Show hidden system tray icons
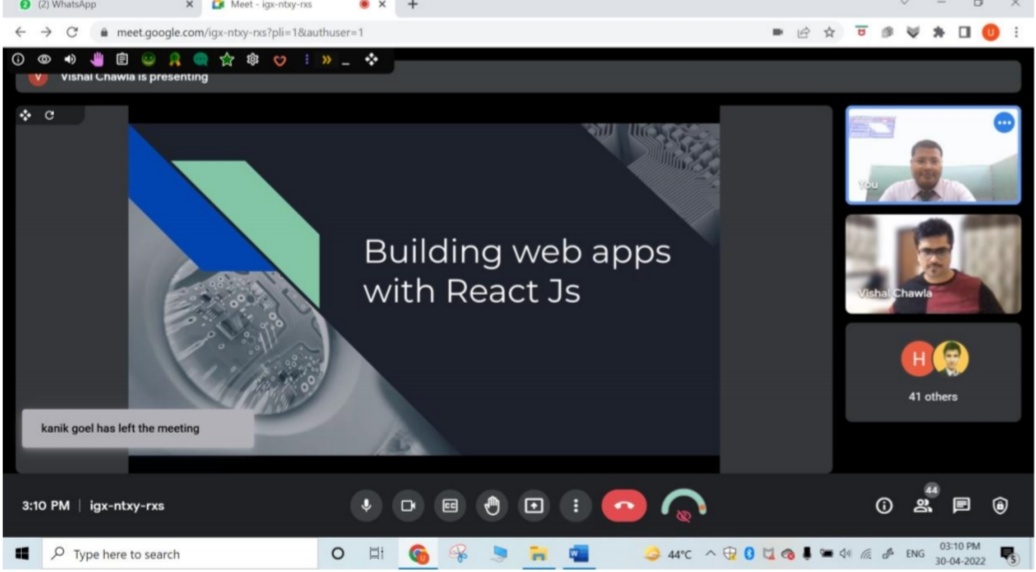Viewport: 1036px width, 572px height. click(x=710, y=554)
